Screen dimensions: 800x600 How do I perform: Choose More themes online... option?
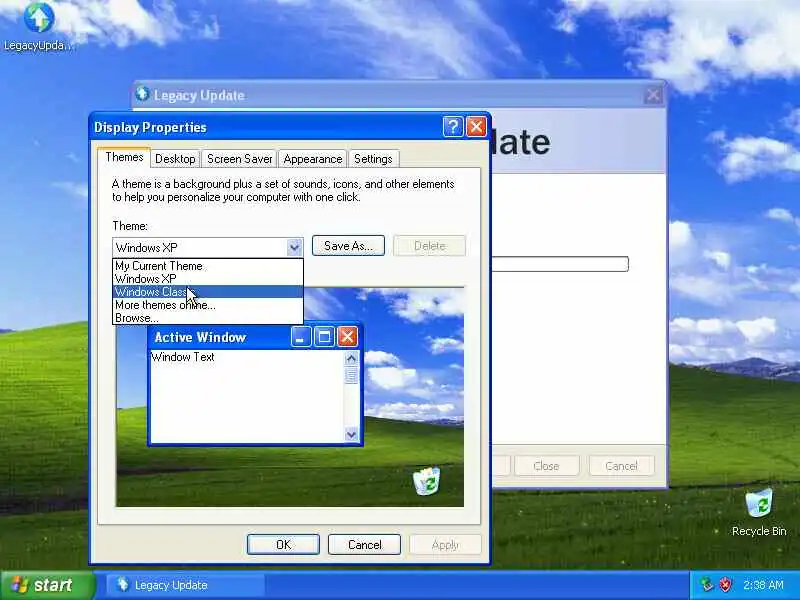coord(208,305)
